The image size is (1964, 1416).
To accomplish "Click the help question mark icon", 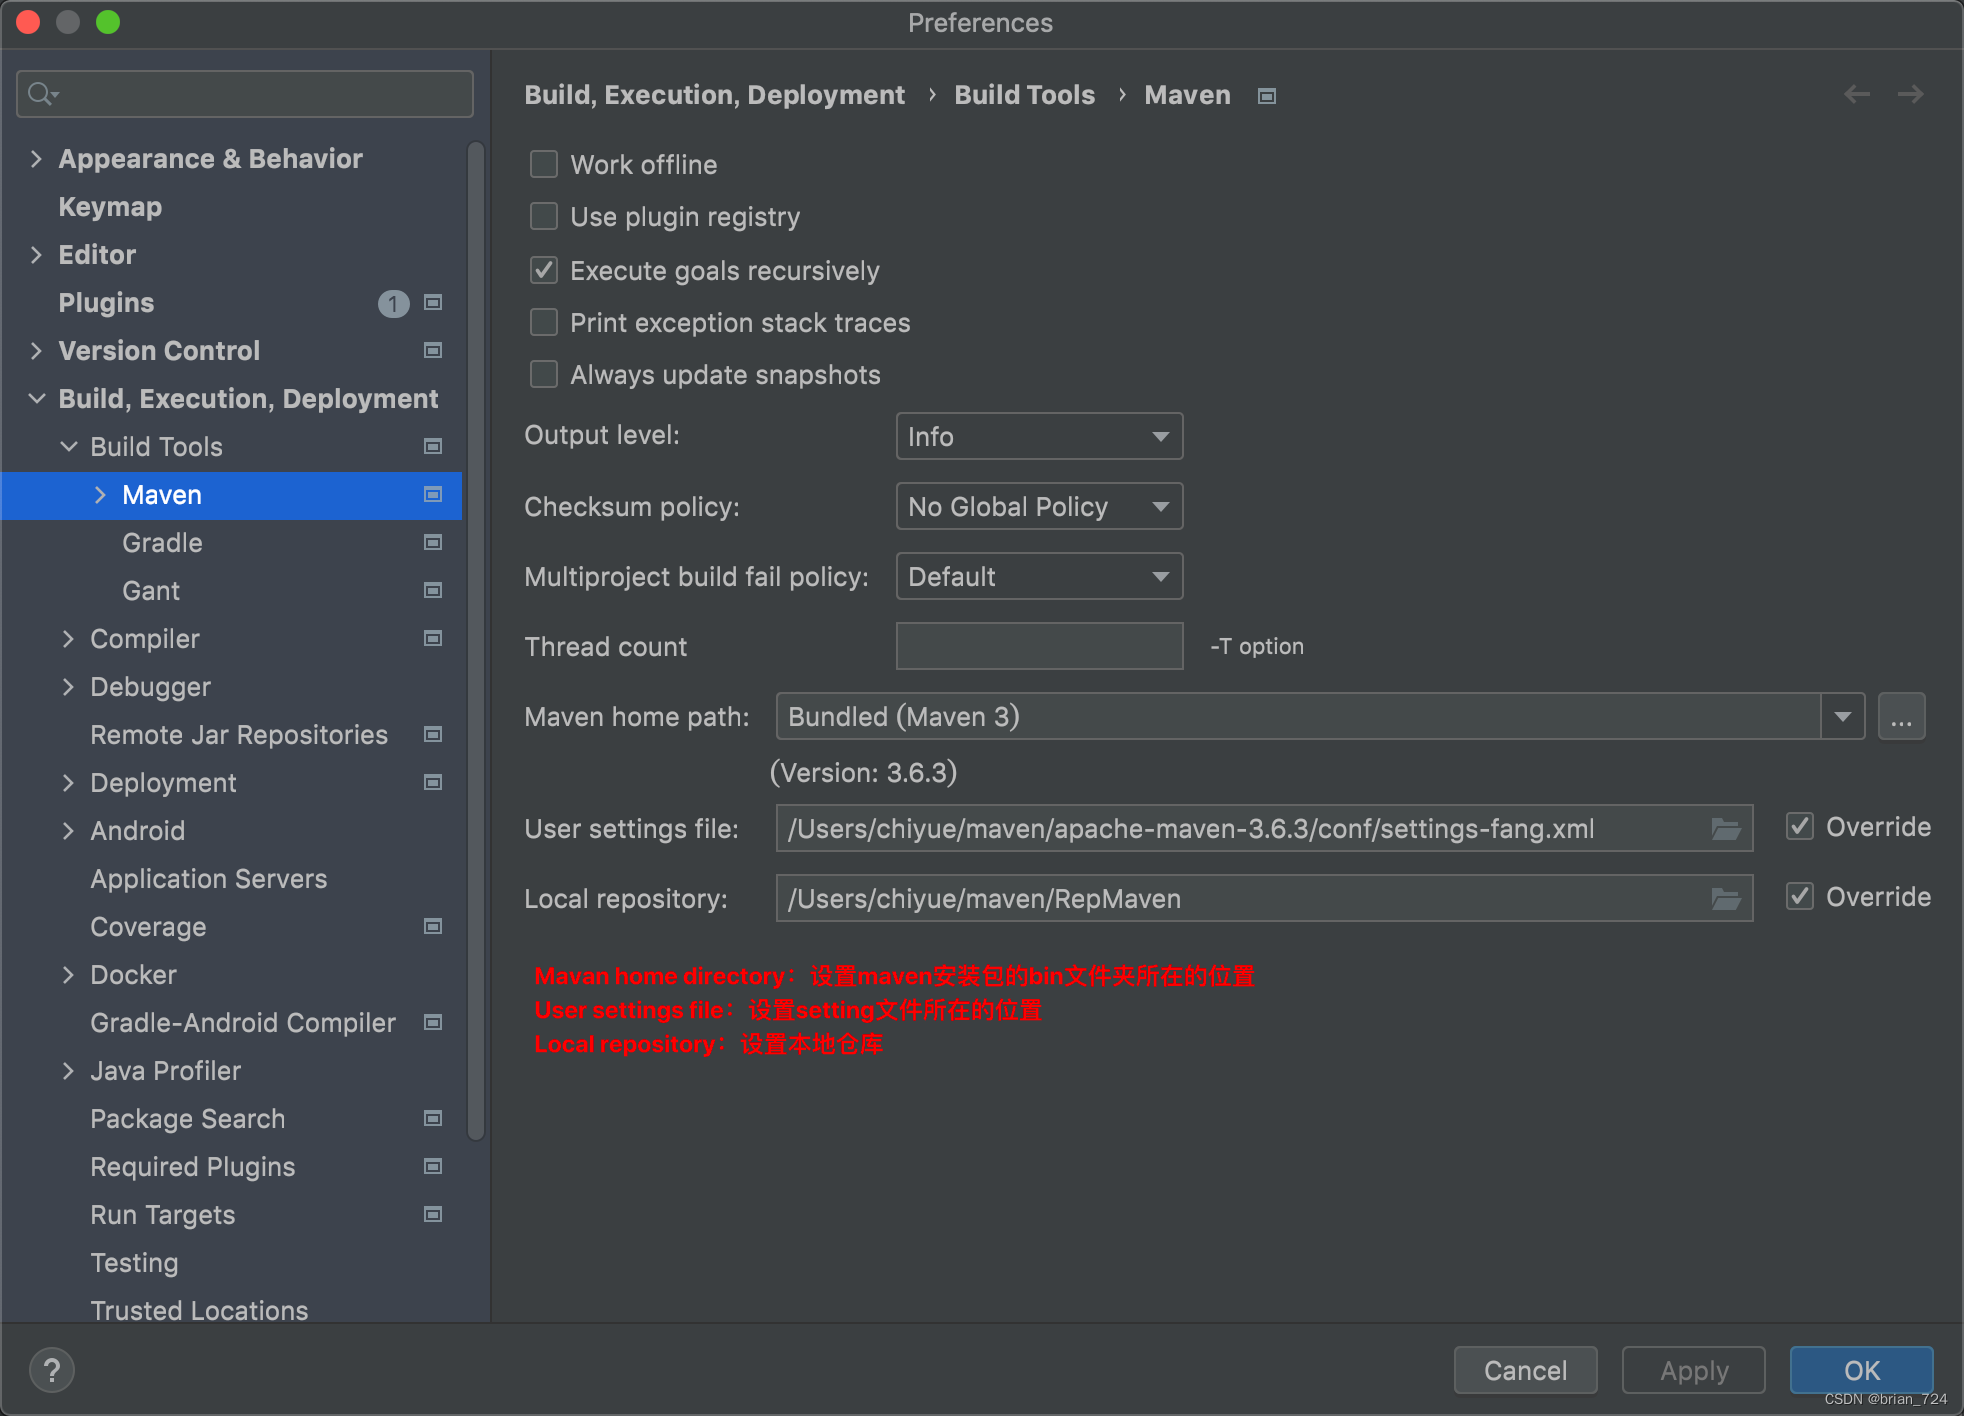I will coord(52,1370).
